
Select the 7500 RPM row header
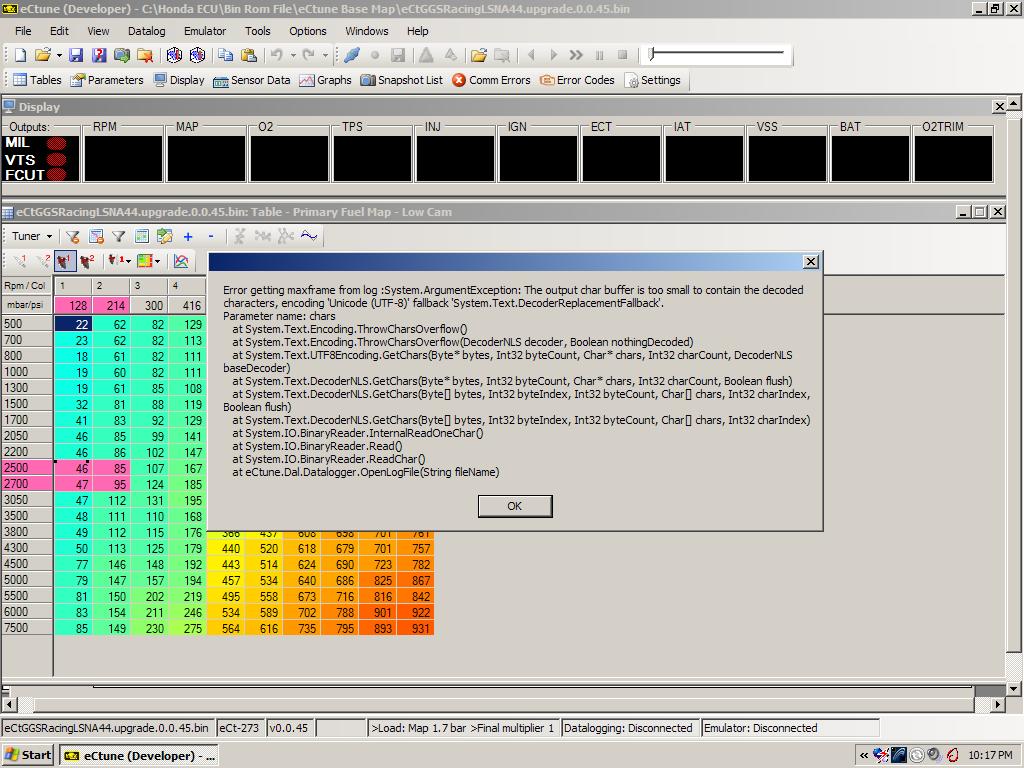point(27,628)
